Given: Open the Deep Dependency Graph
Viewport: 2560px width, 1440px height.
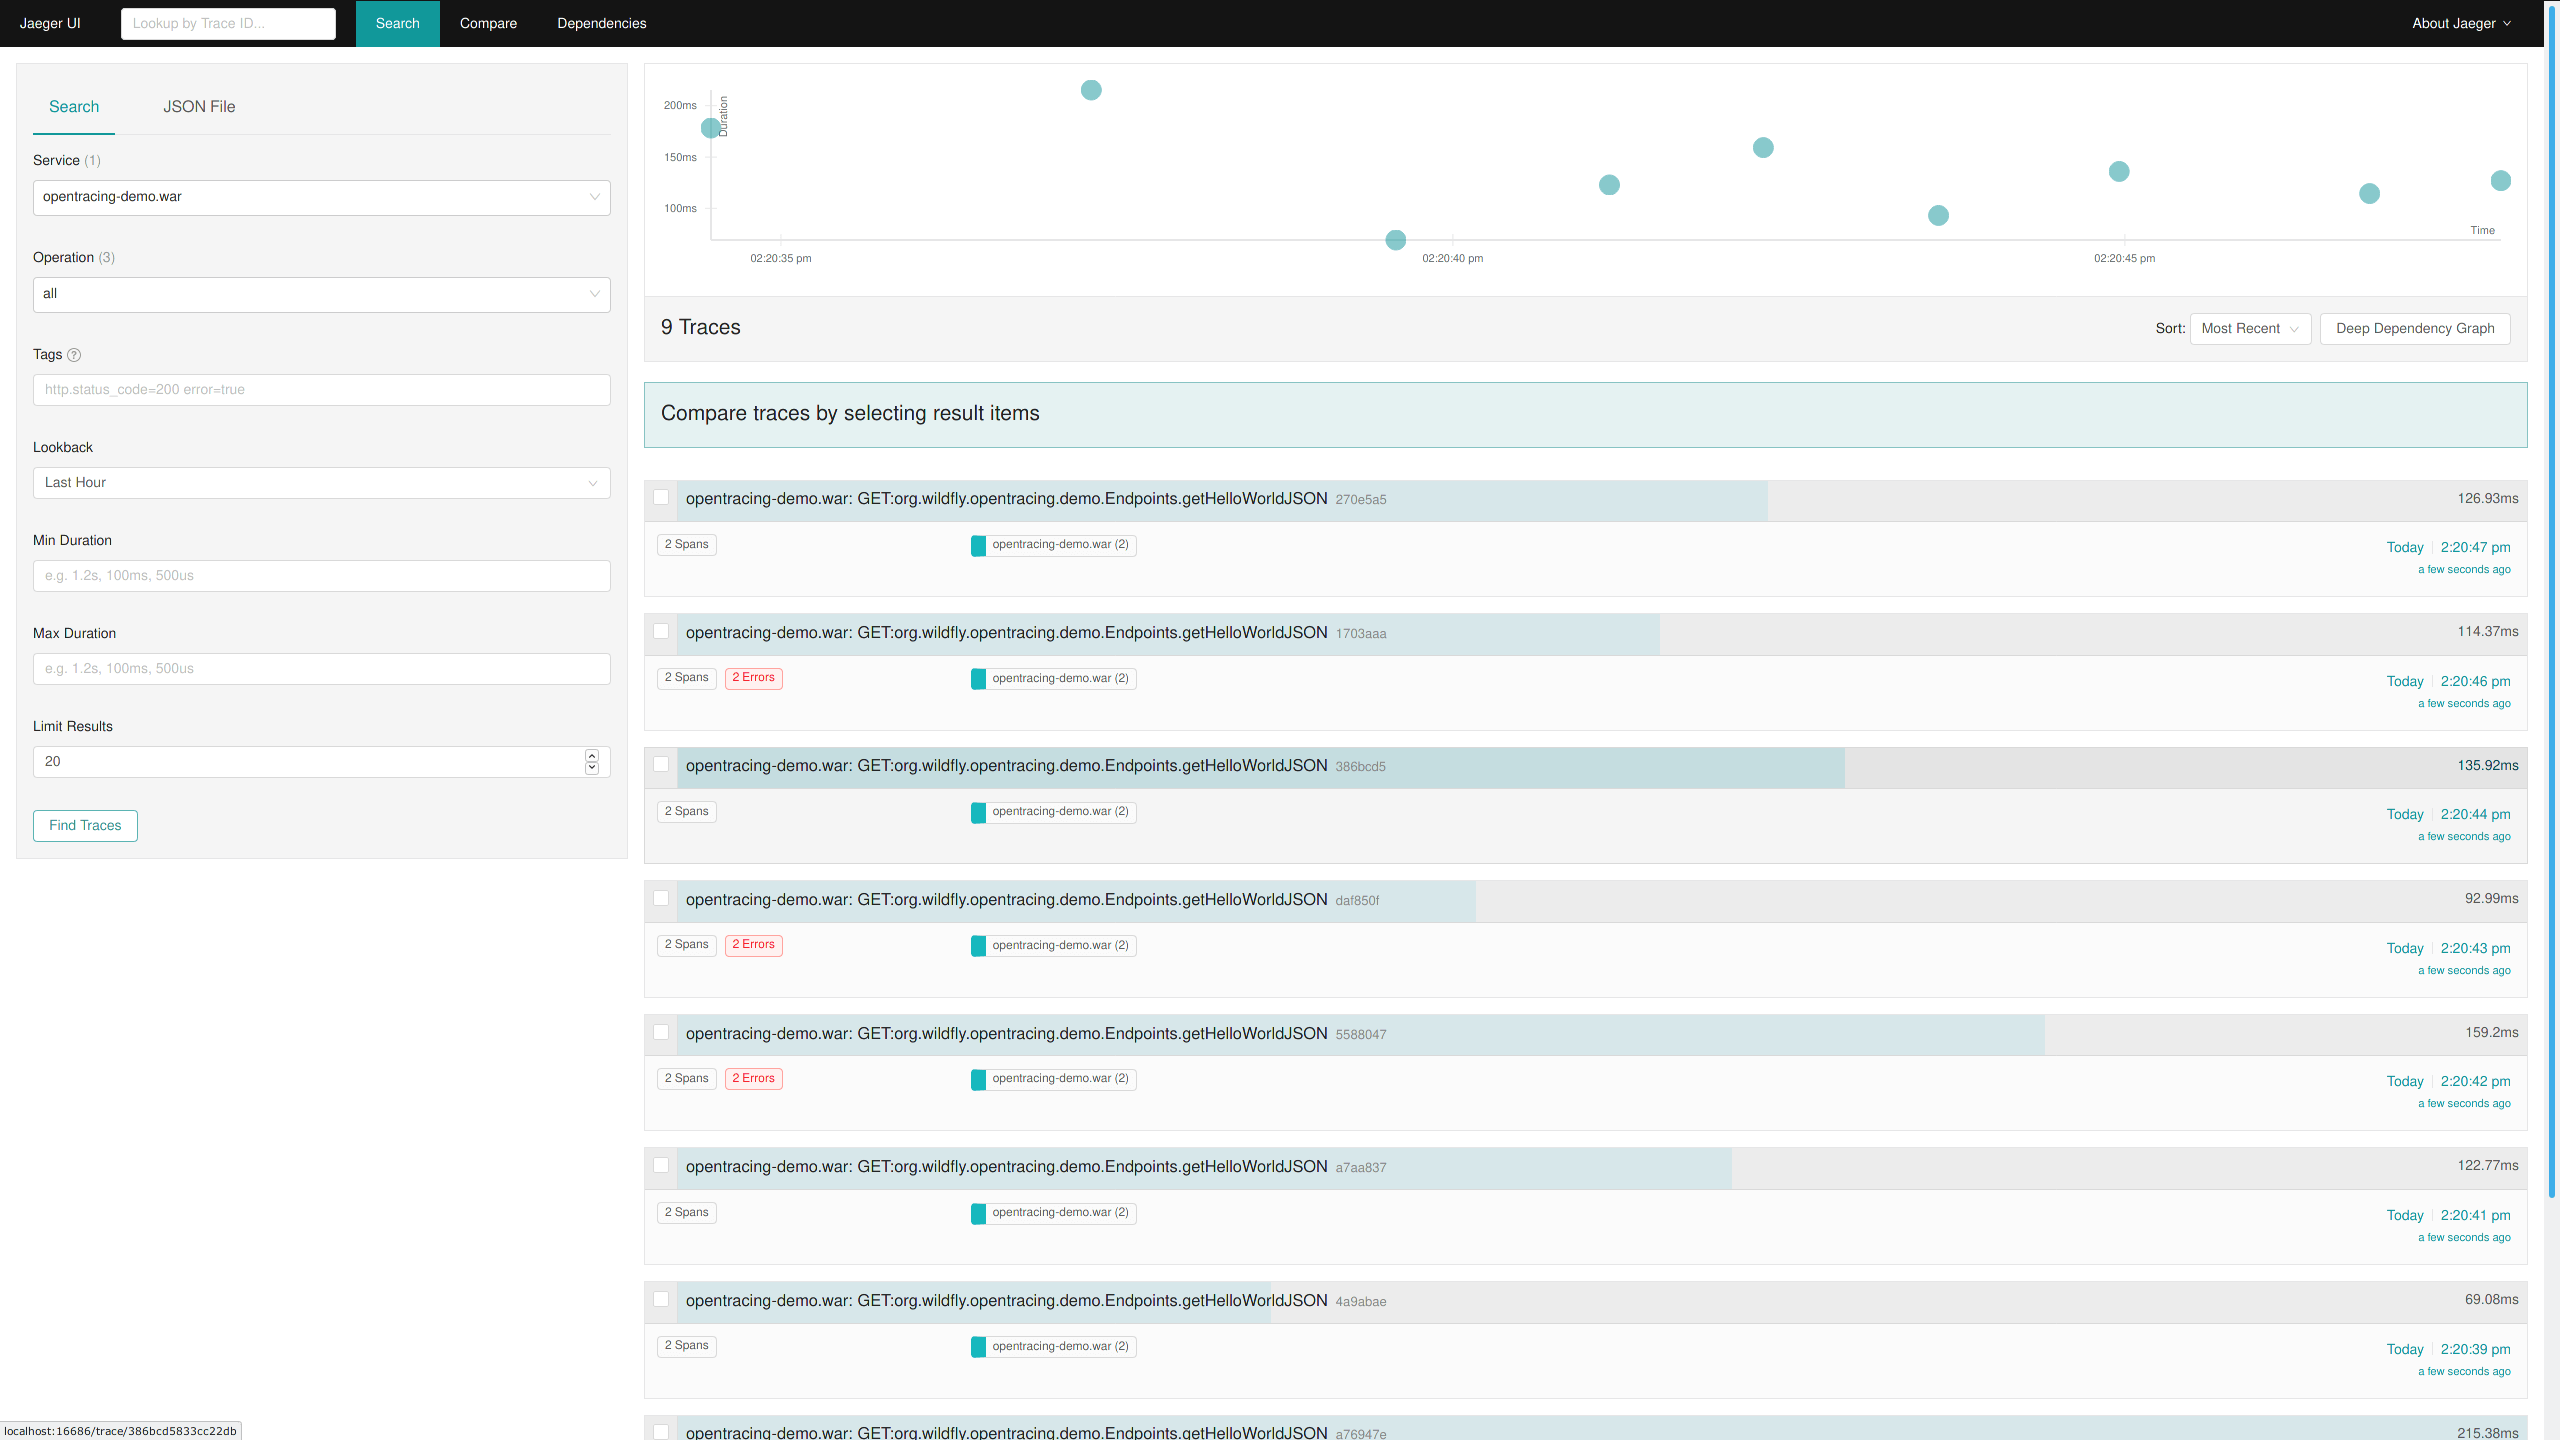Looking at the screenshot, I should (2415, 329).
